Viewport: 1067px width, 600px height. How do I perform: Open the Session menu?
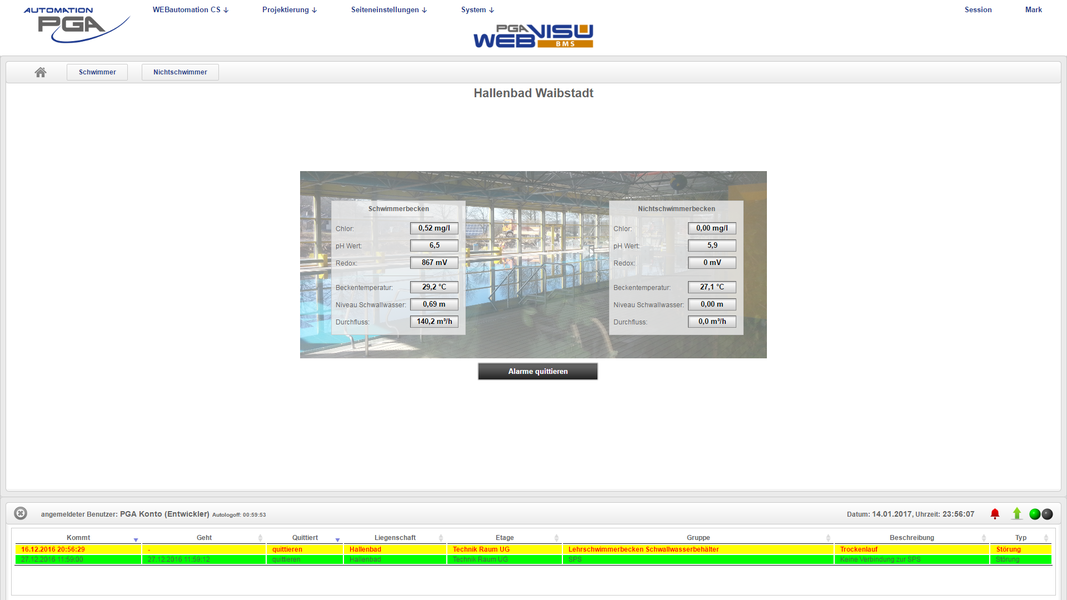coord(977,10)
